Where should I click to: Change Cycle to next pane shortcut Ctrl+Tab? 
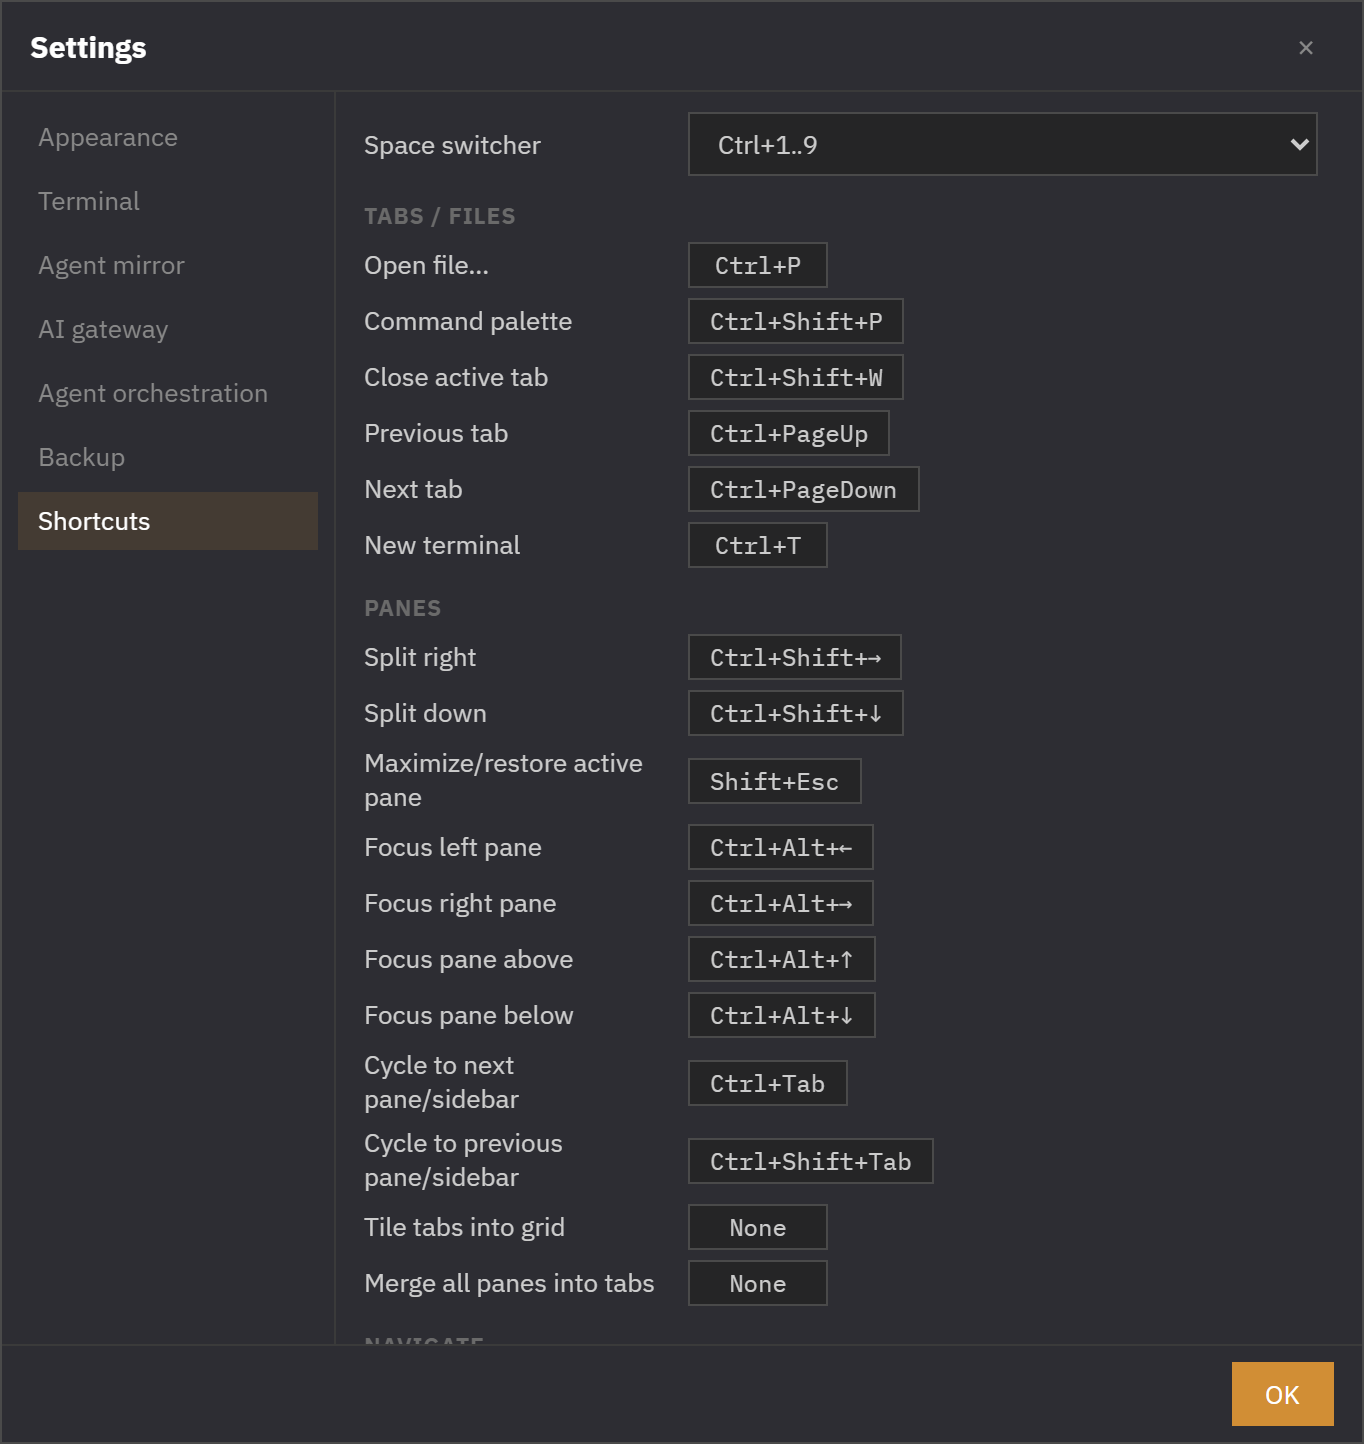(767, 1083)
